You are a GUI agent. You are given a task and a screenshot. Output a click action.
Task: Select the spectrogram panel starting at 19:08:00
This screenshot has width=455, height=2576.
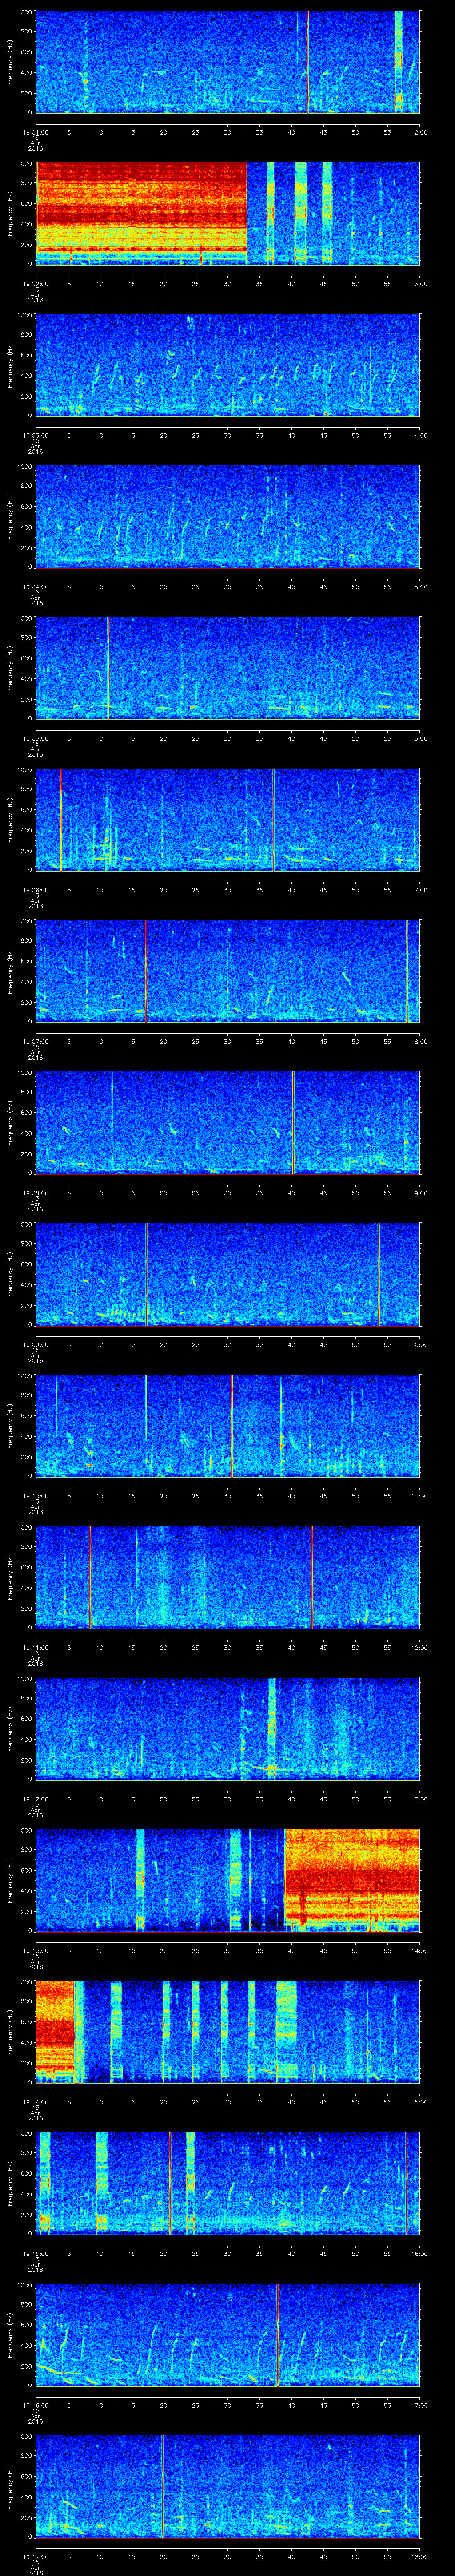(228, 1122)
